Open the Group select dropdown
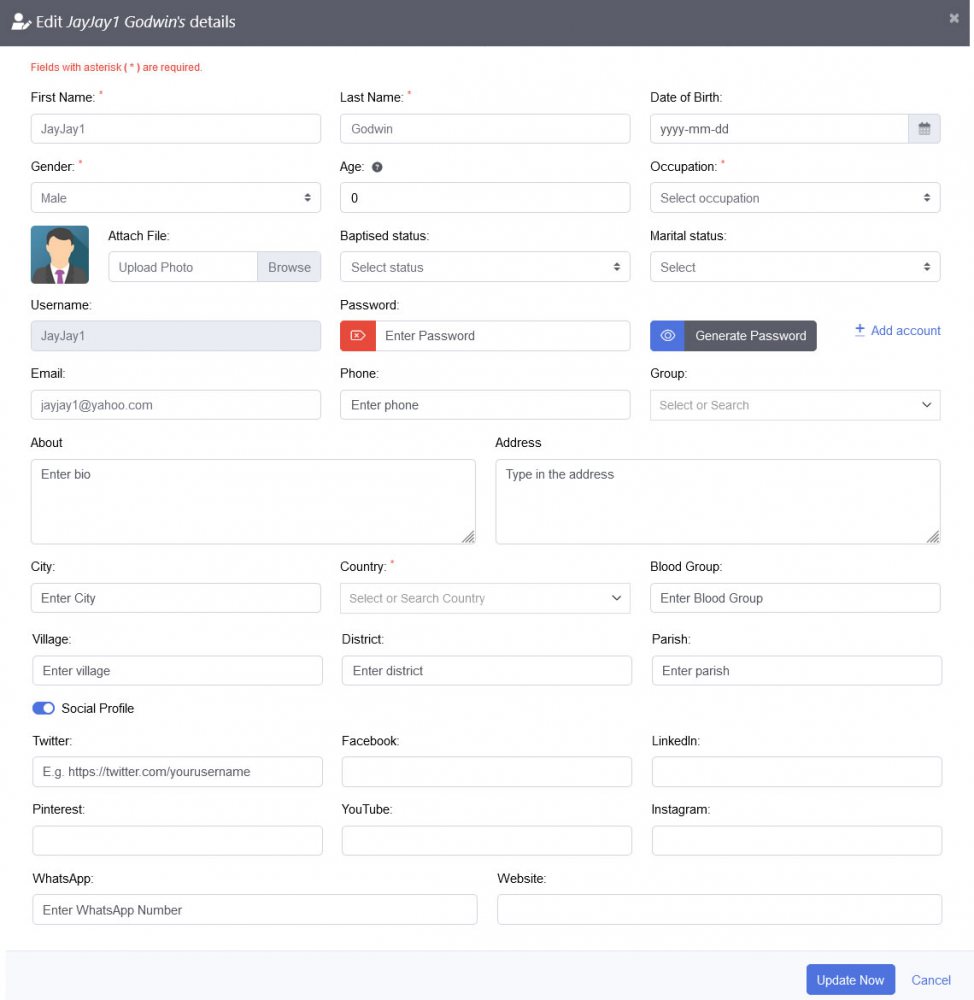The width and height of the screenshot is (974, 1000). [x=794, y=404]
